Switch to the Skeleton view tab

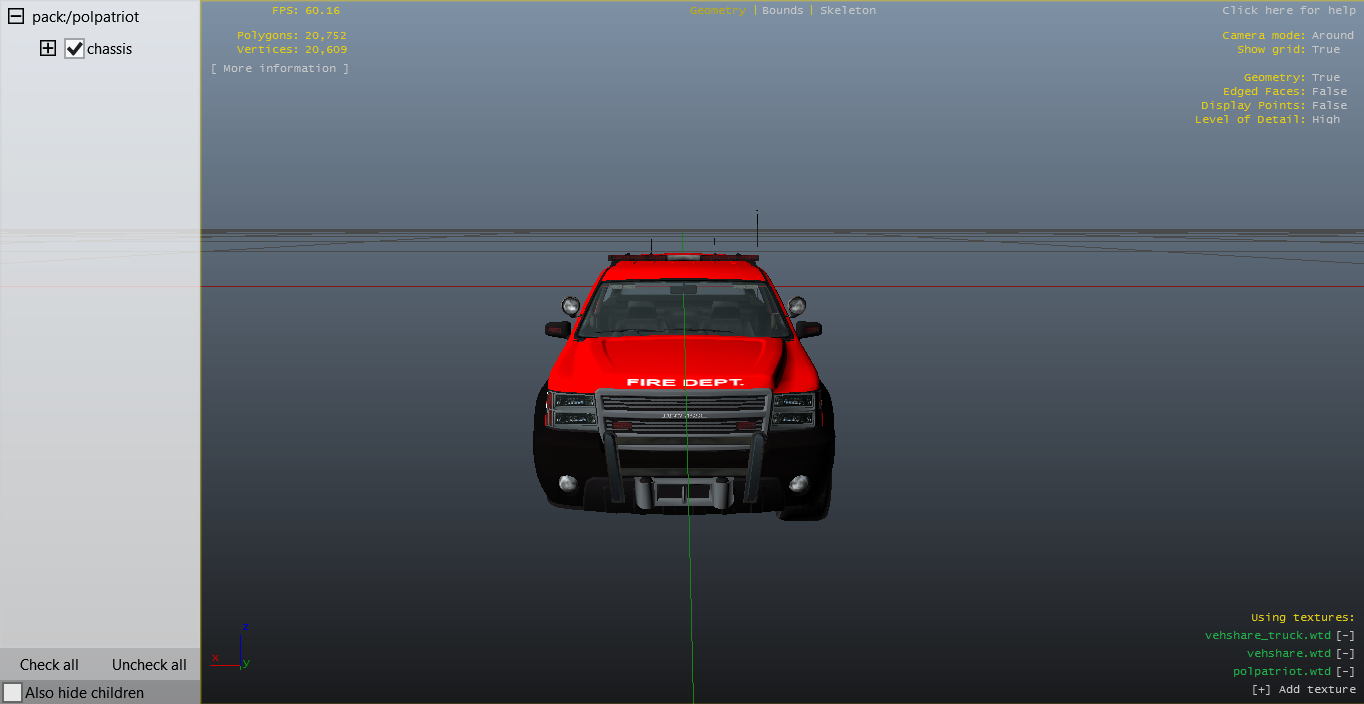click(x=848, y=10)
